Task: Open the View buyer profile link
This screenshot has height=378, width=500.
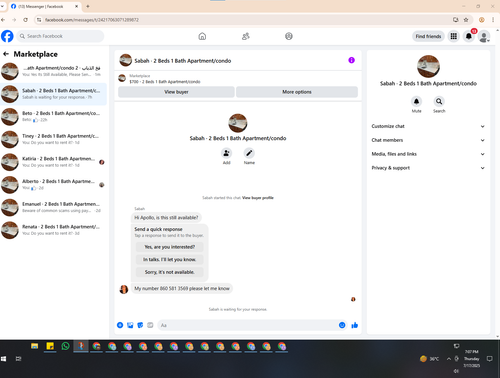Action: [258, 198]
